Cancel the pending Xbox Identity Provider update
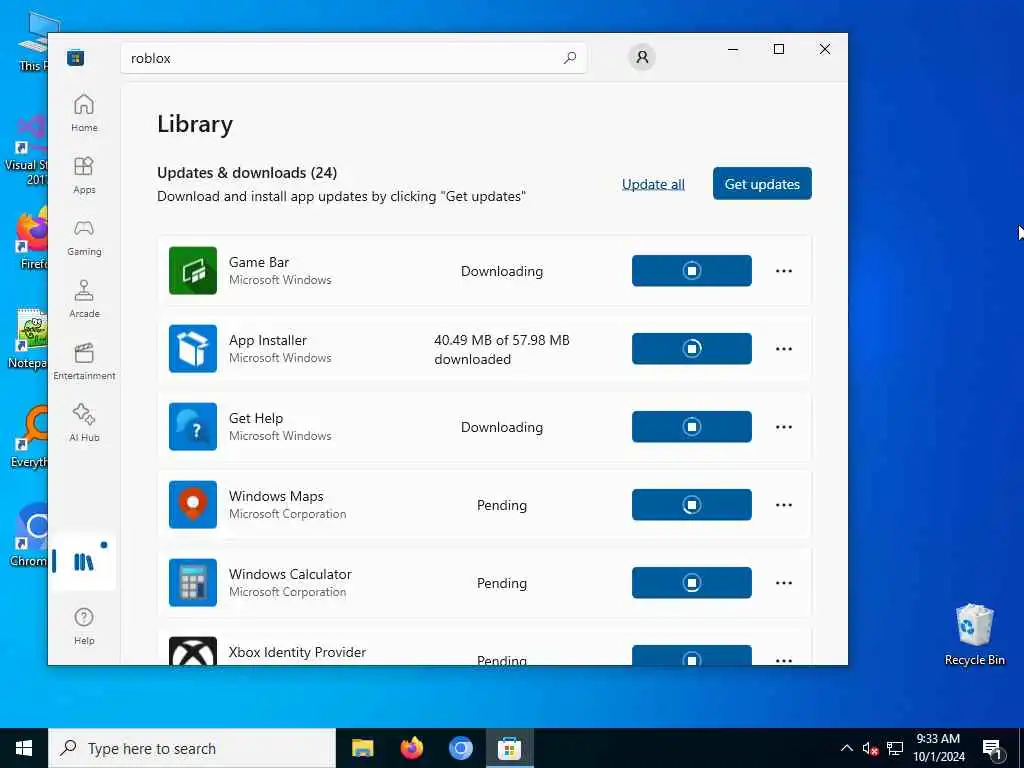Viewport: 1024px width, 768px height. coord(692,656)
